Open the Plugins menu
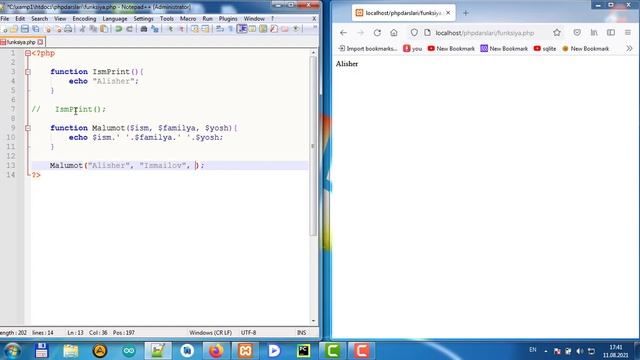 228,19
